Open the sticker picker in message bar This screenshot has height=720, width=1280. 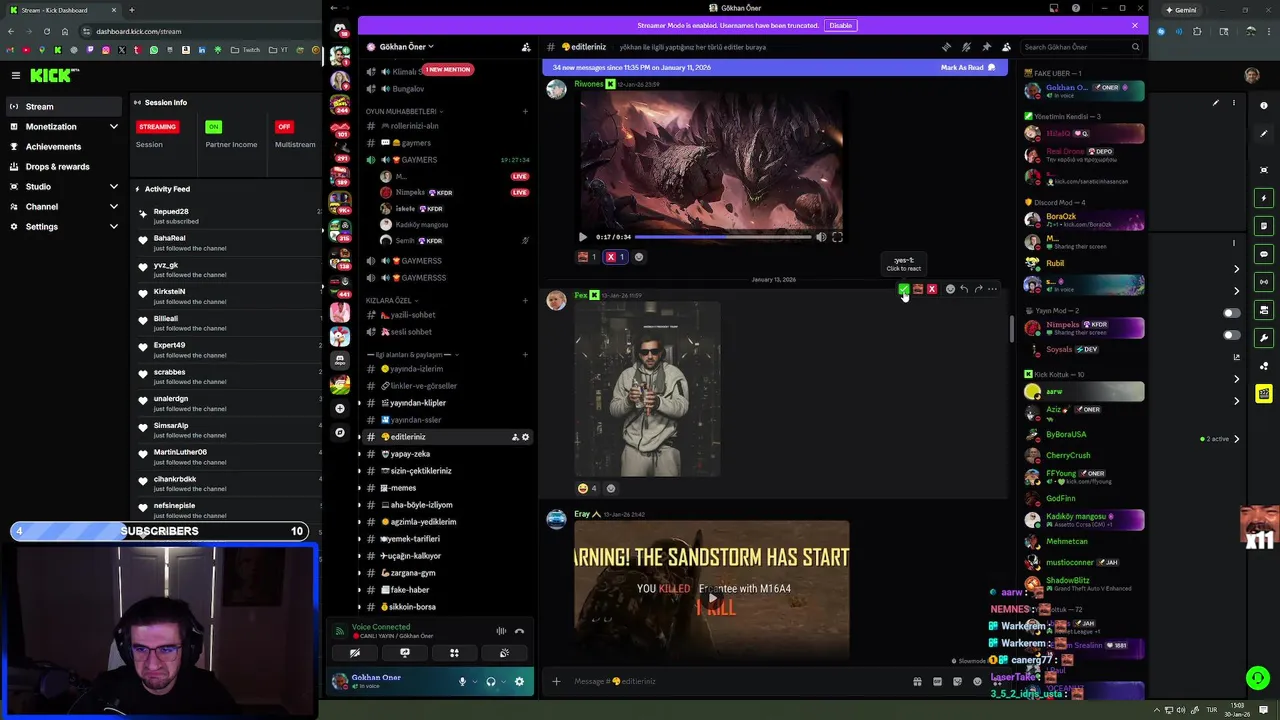tap(957, 682)
